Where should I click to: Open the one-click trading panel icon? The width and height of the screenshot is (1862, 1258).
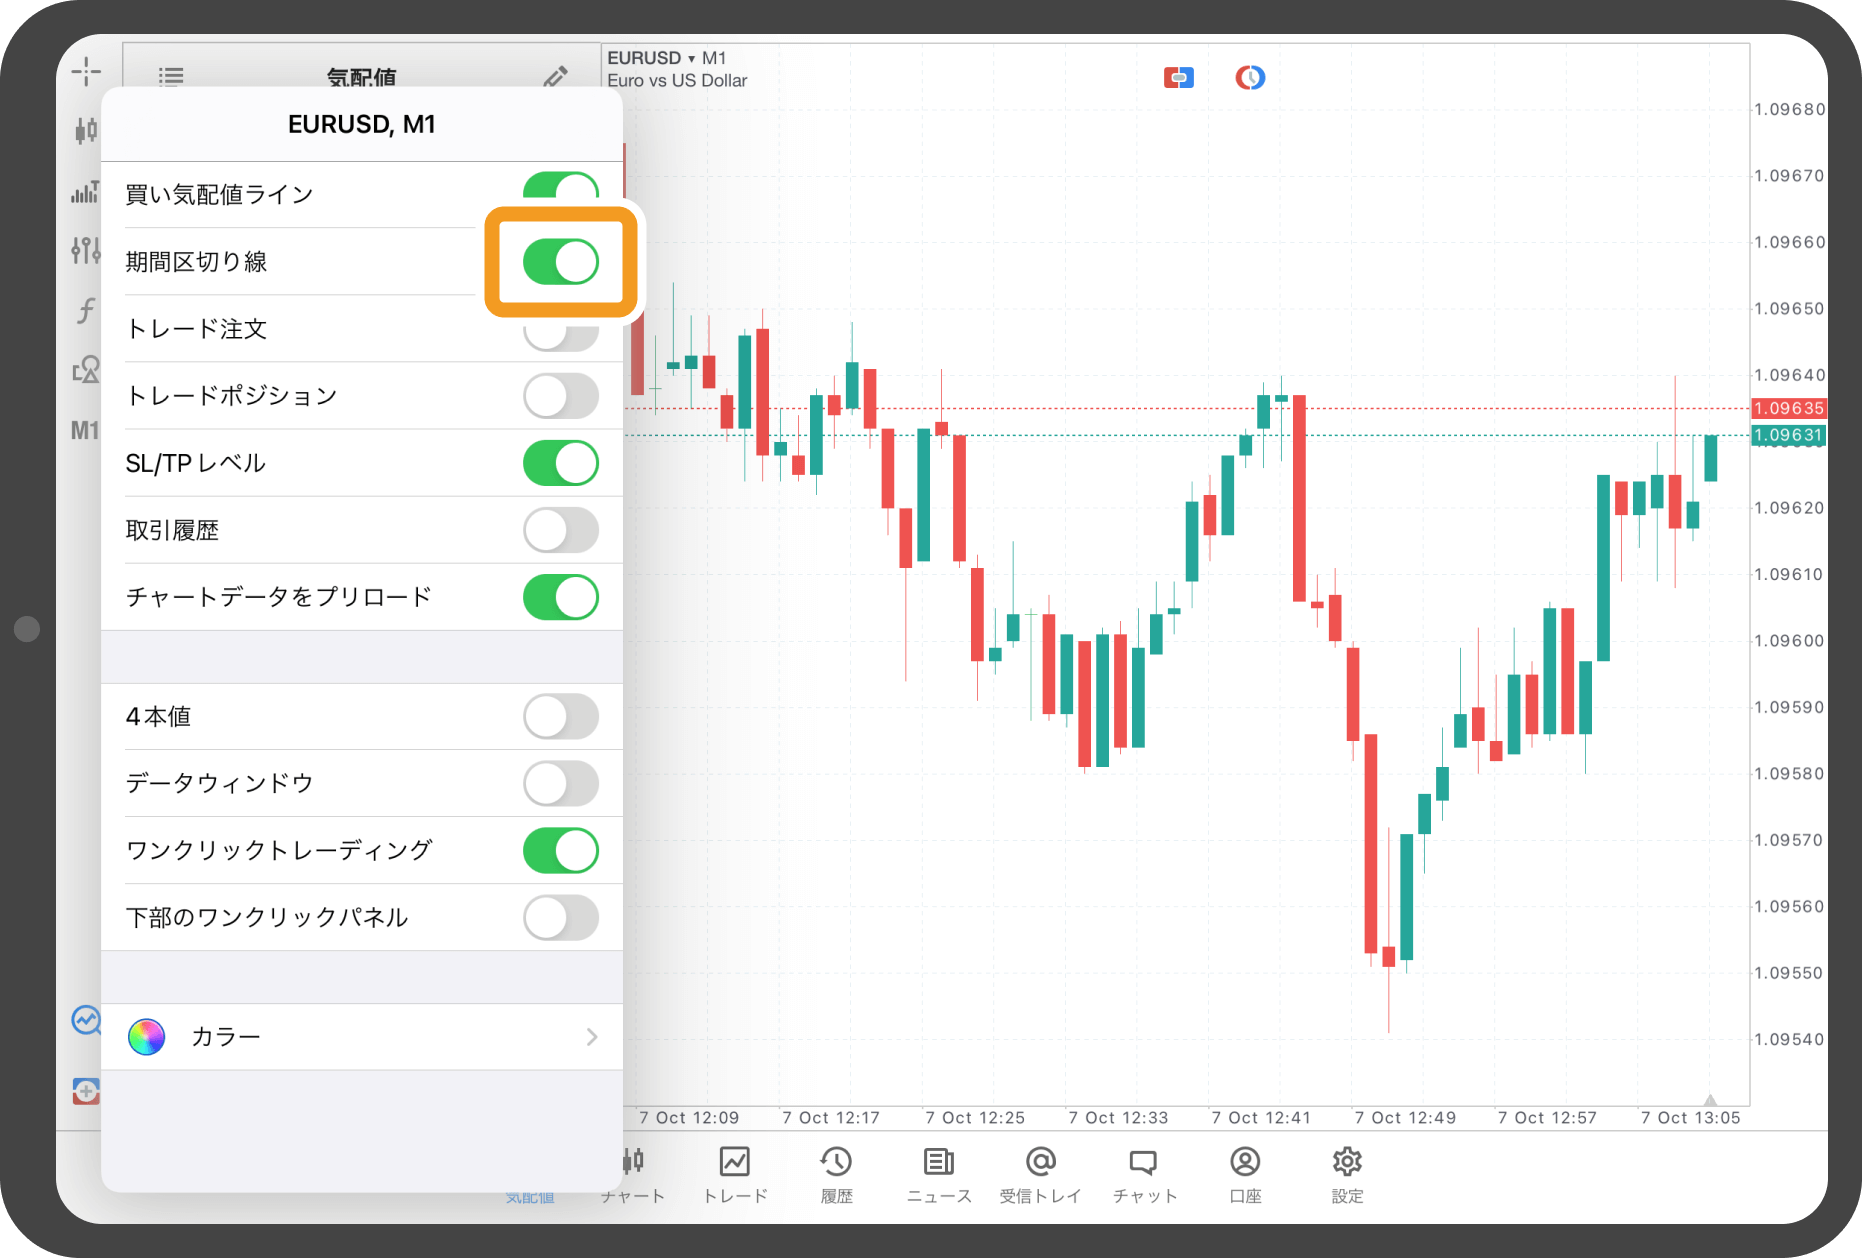[1179, 77]
